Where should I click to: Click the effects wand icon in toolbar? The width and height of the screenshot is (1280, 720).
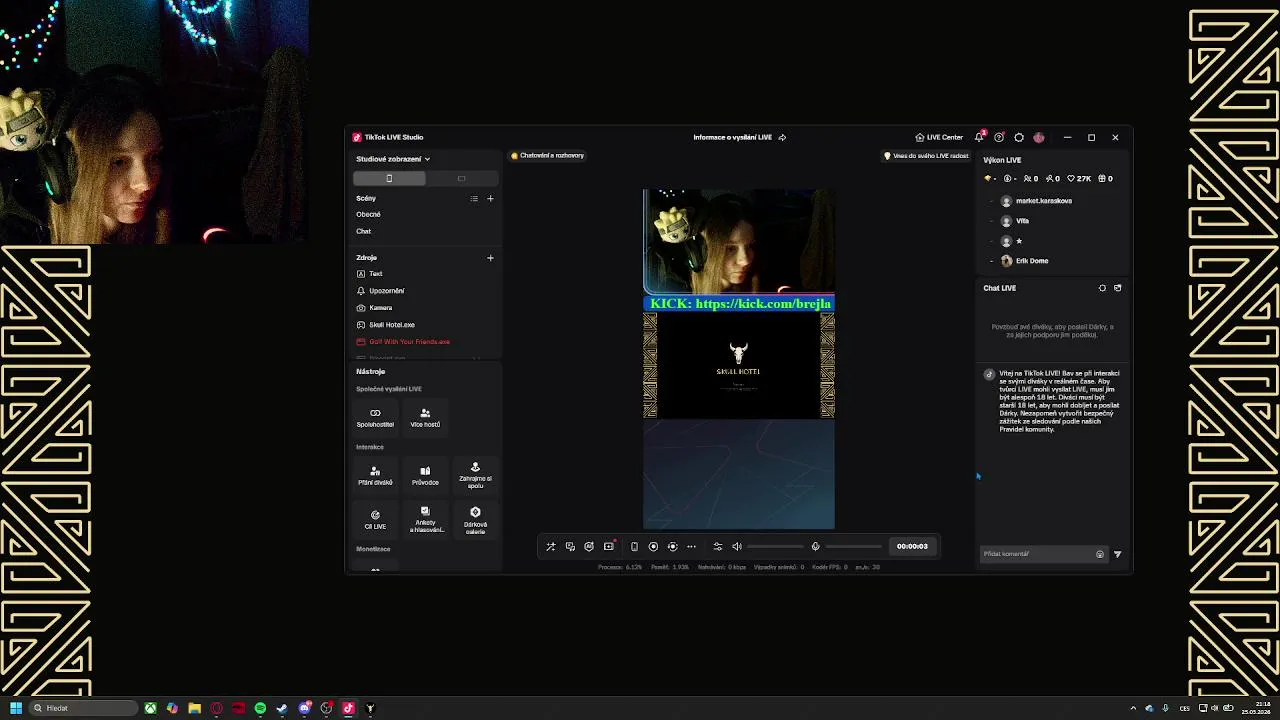tap(550, 547)
